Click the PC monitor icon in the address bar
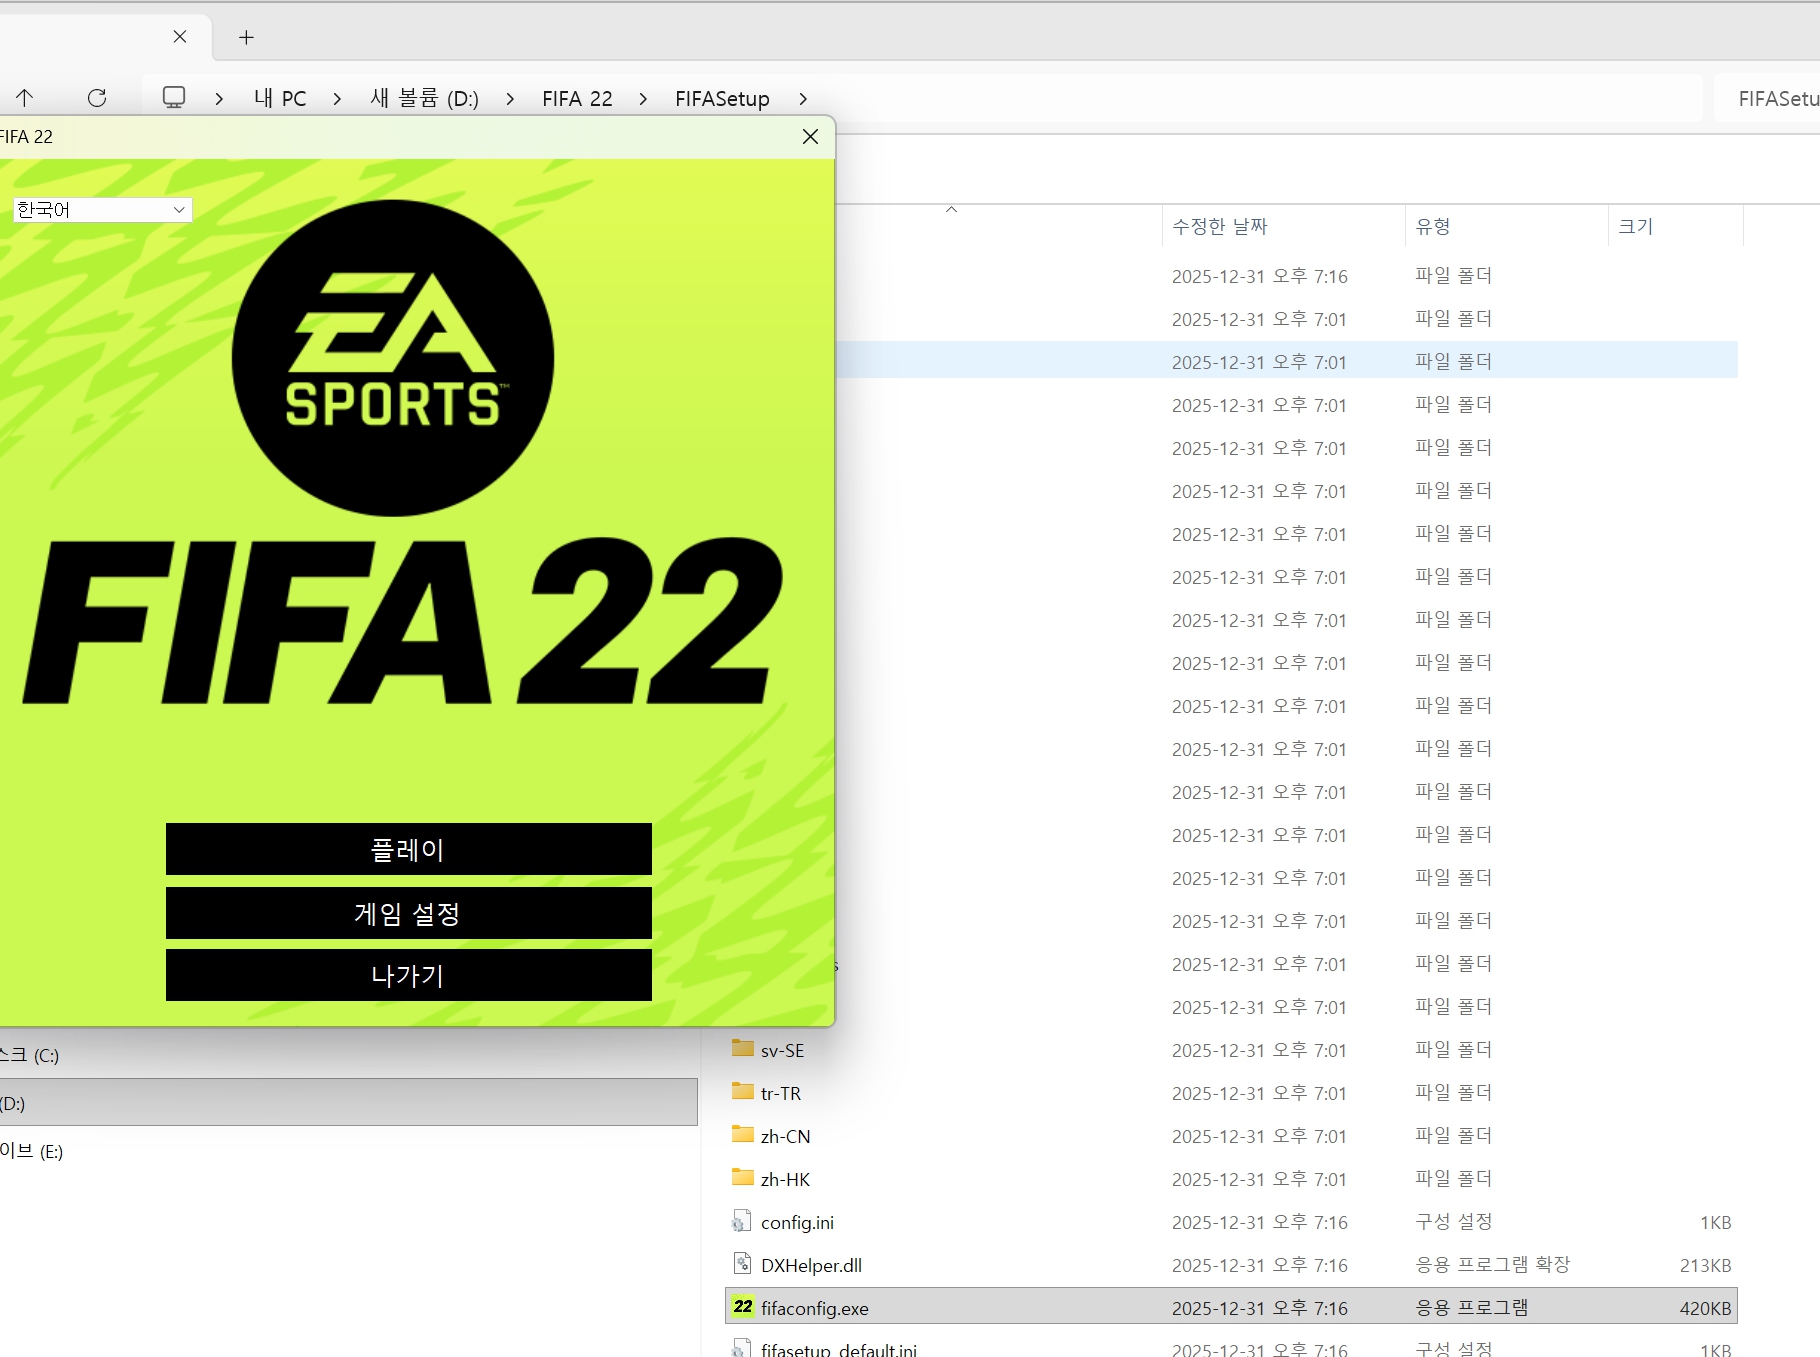Screen dimensions: 1820x1357 pos(174,98)
